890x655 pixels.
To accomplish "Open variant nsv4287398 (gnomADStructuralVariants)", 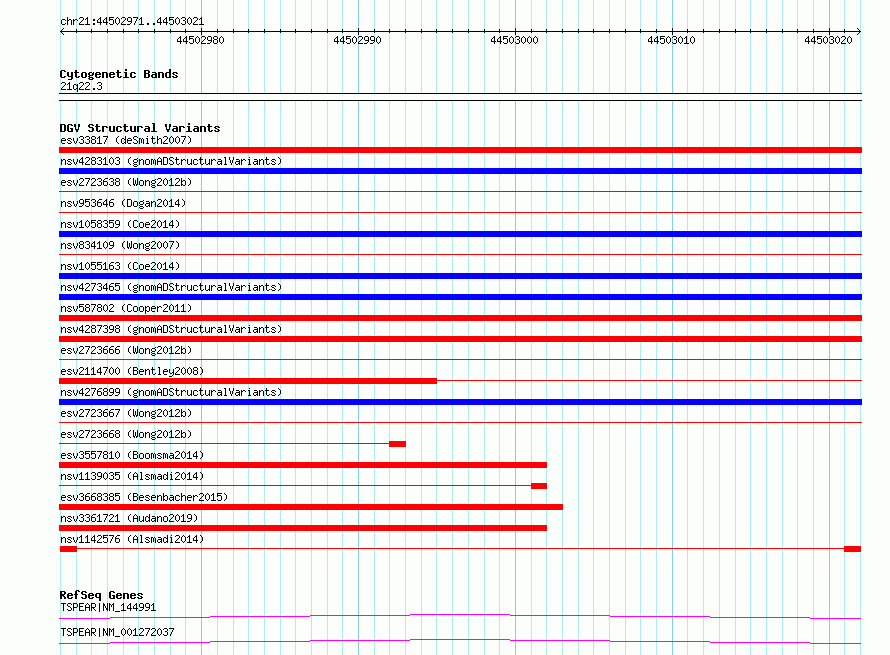I will 171,329.
